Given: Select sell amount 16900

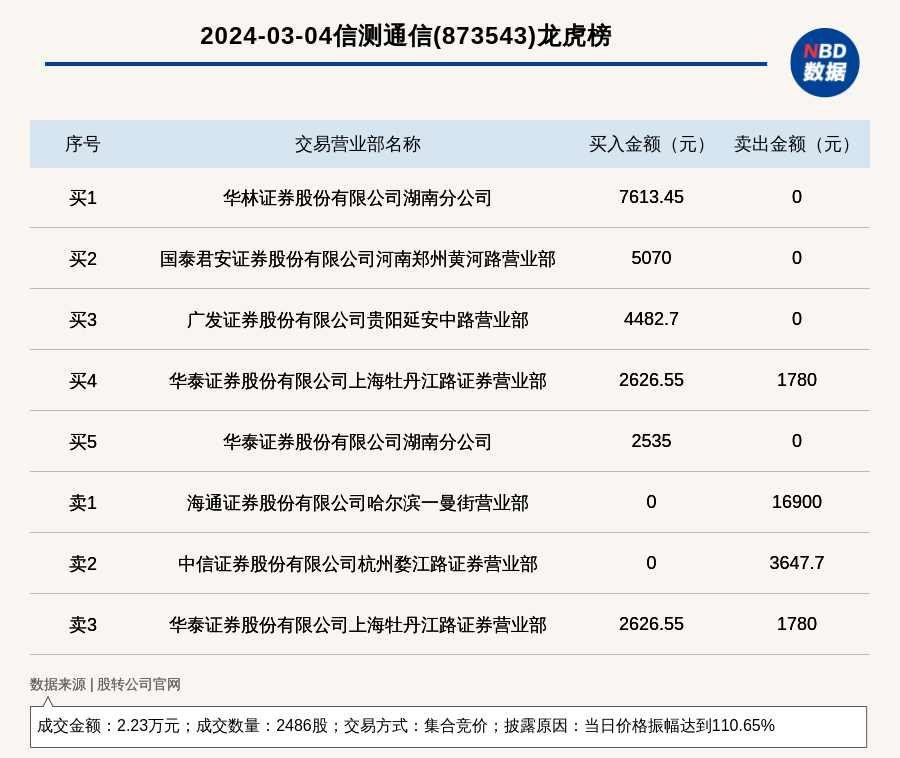Looking at the screenshot, I should 796,502.
